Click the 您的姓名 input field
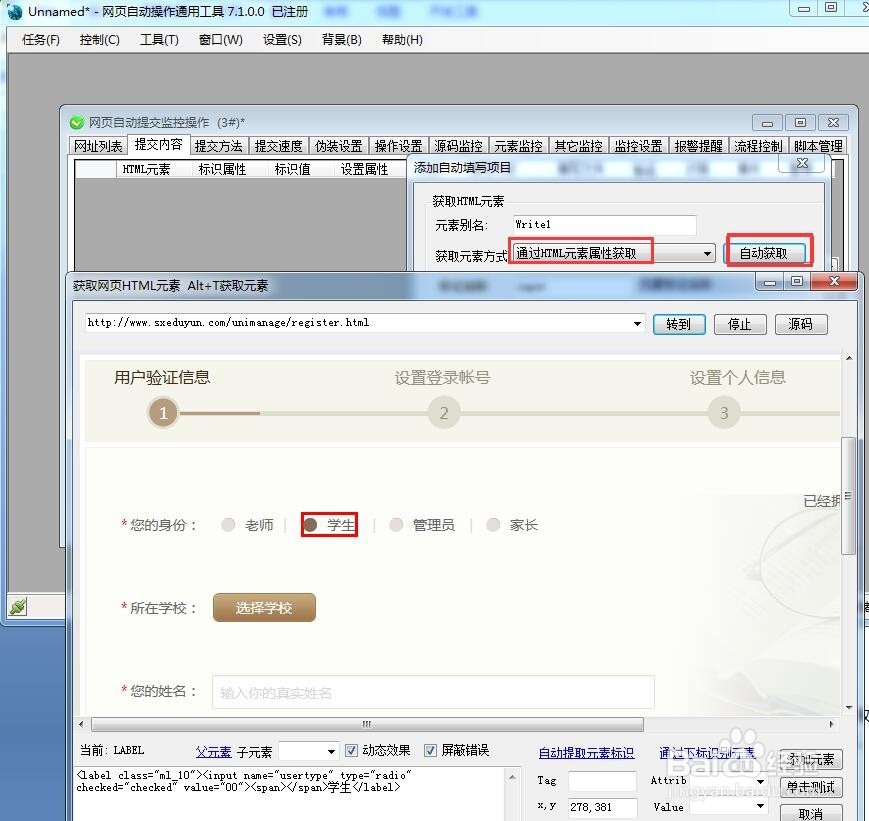 coord(430,692)
